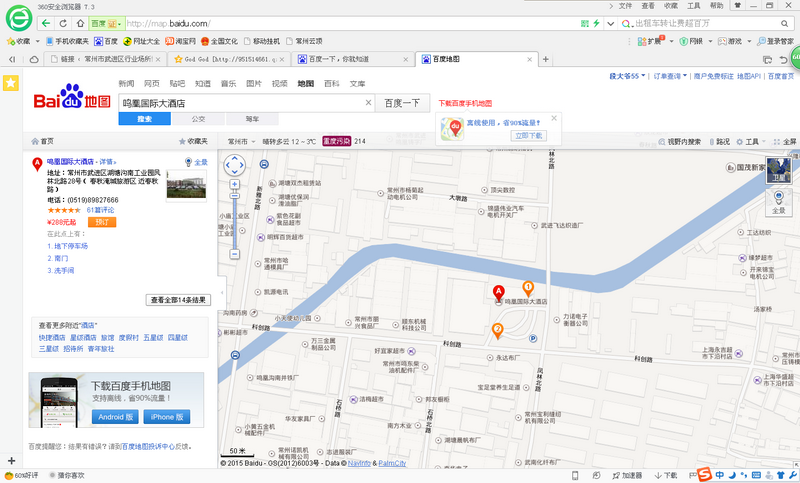The image size is (800, 483).
Task: Open the 文件 browser menu
Action: point(625,6)
